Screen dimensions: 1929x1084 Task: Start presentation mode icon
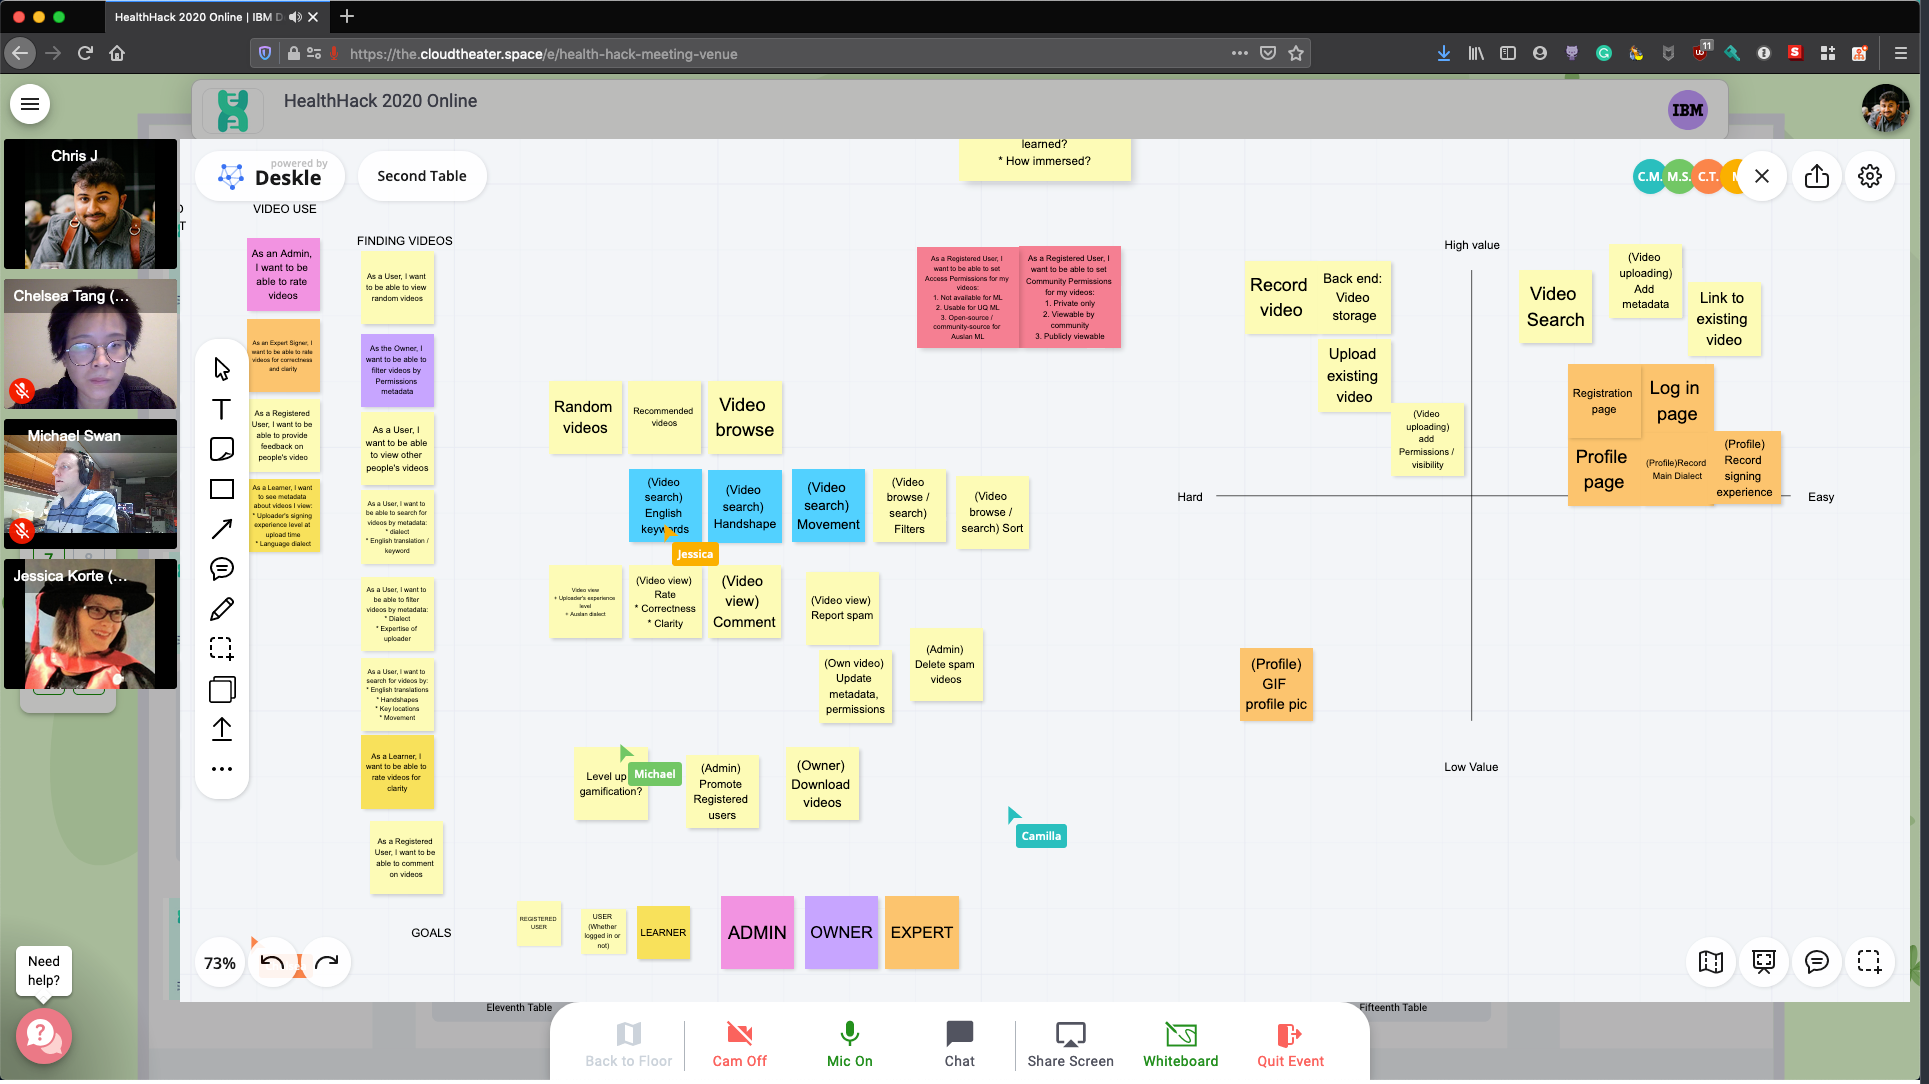[1764, 962]
